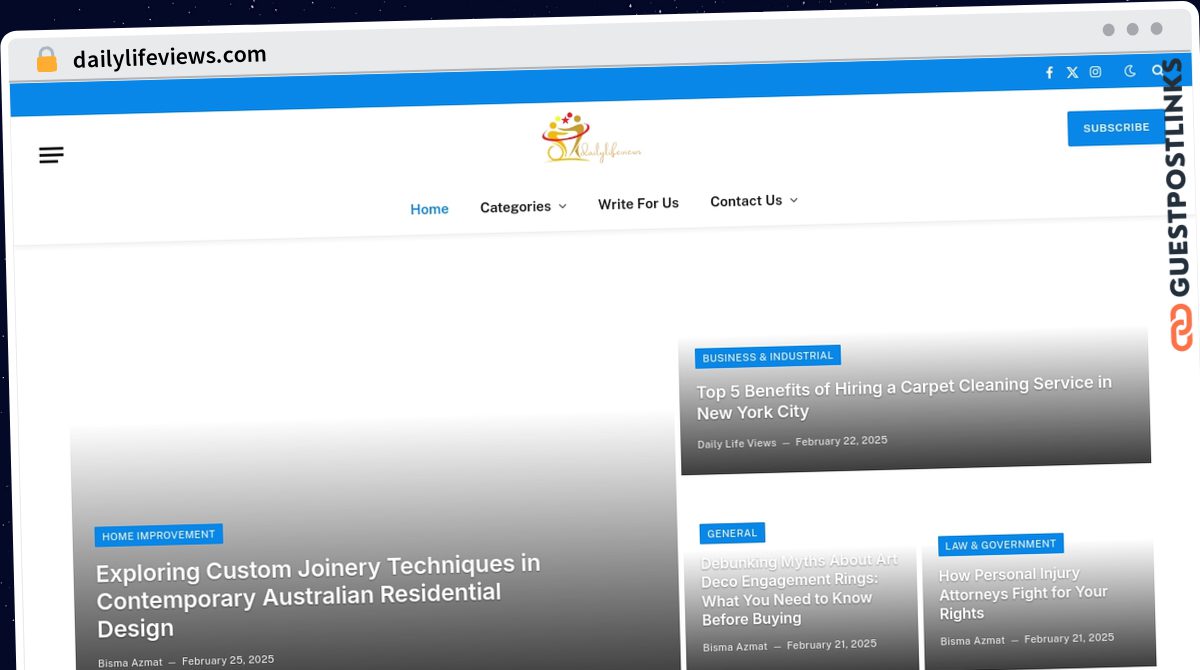Visit the X (Twitter) profile icon
This screenshot has height=670, width=1200.
(1072, 72)
